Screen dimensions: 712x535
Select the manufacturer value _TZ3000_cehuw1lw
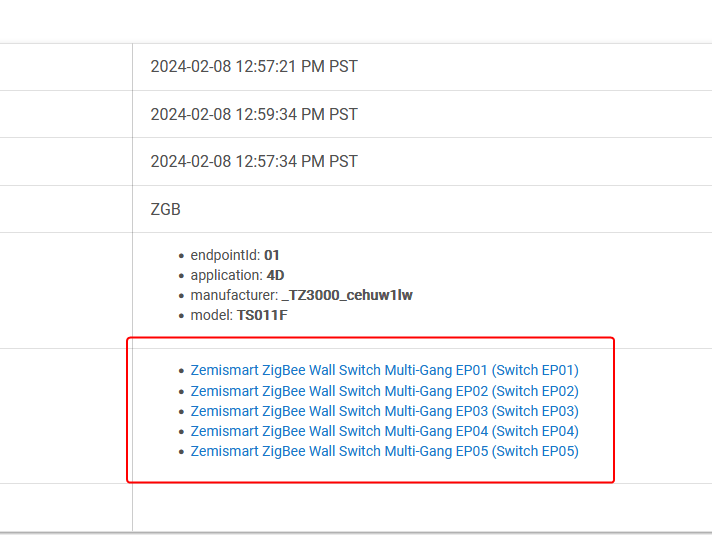347,295
